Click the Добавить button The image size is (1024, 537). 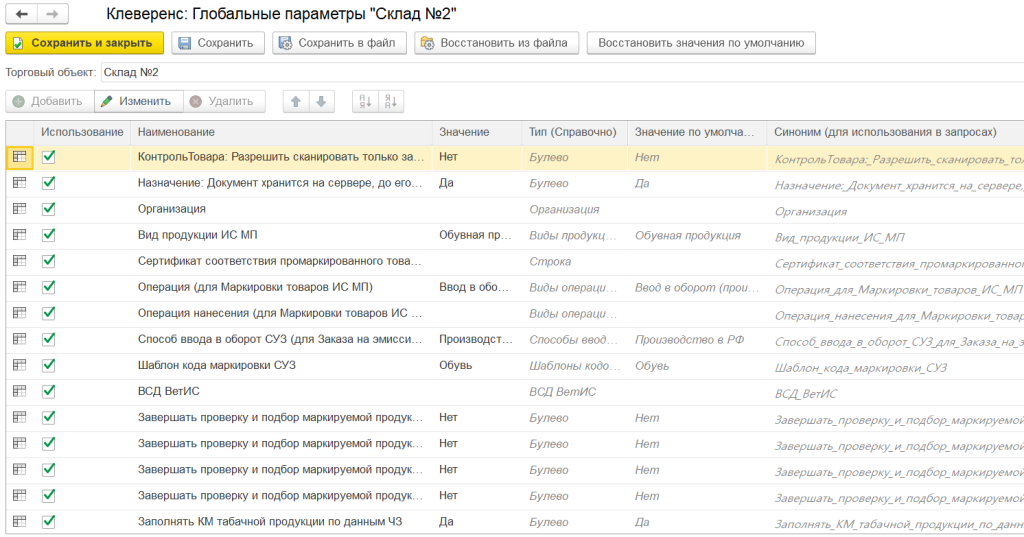[x=50, y=101]
